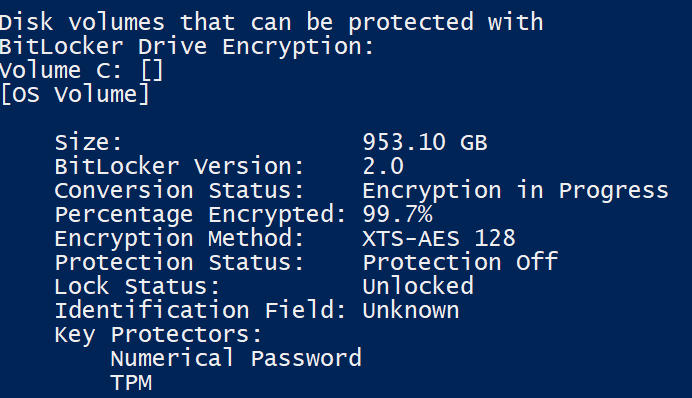The width and height of the screenshot is (692, 398).
Task: Click the XTS-AES 128 encryption method value
Action: pos(439,238)
